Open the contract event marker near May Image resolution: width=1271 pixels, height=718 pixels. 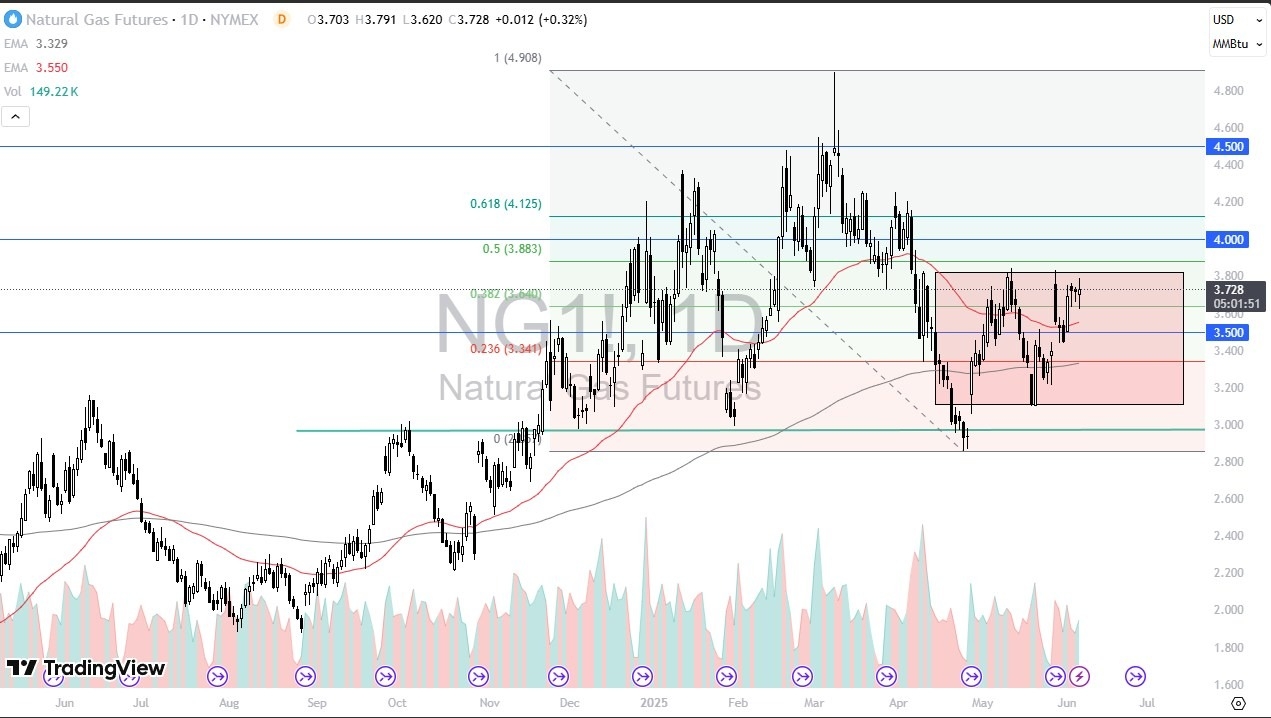[971, 677]
